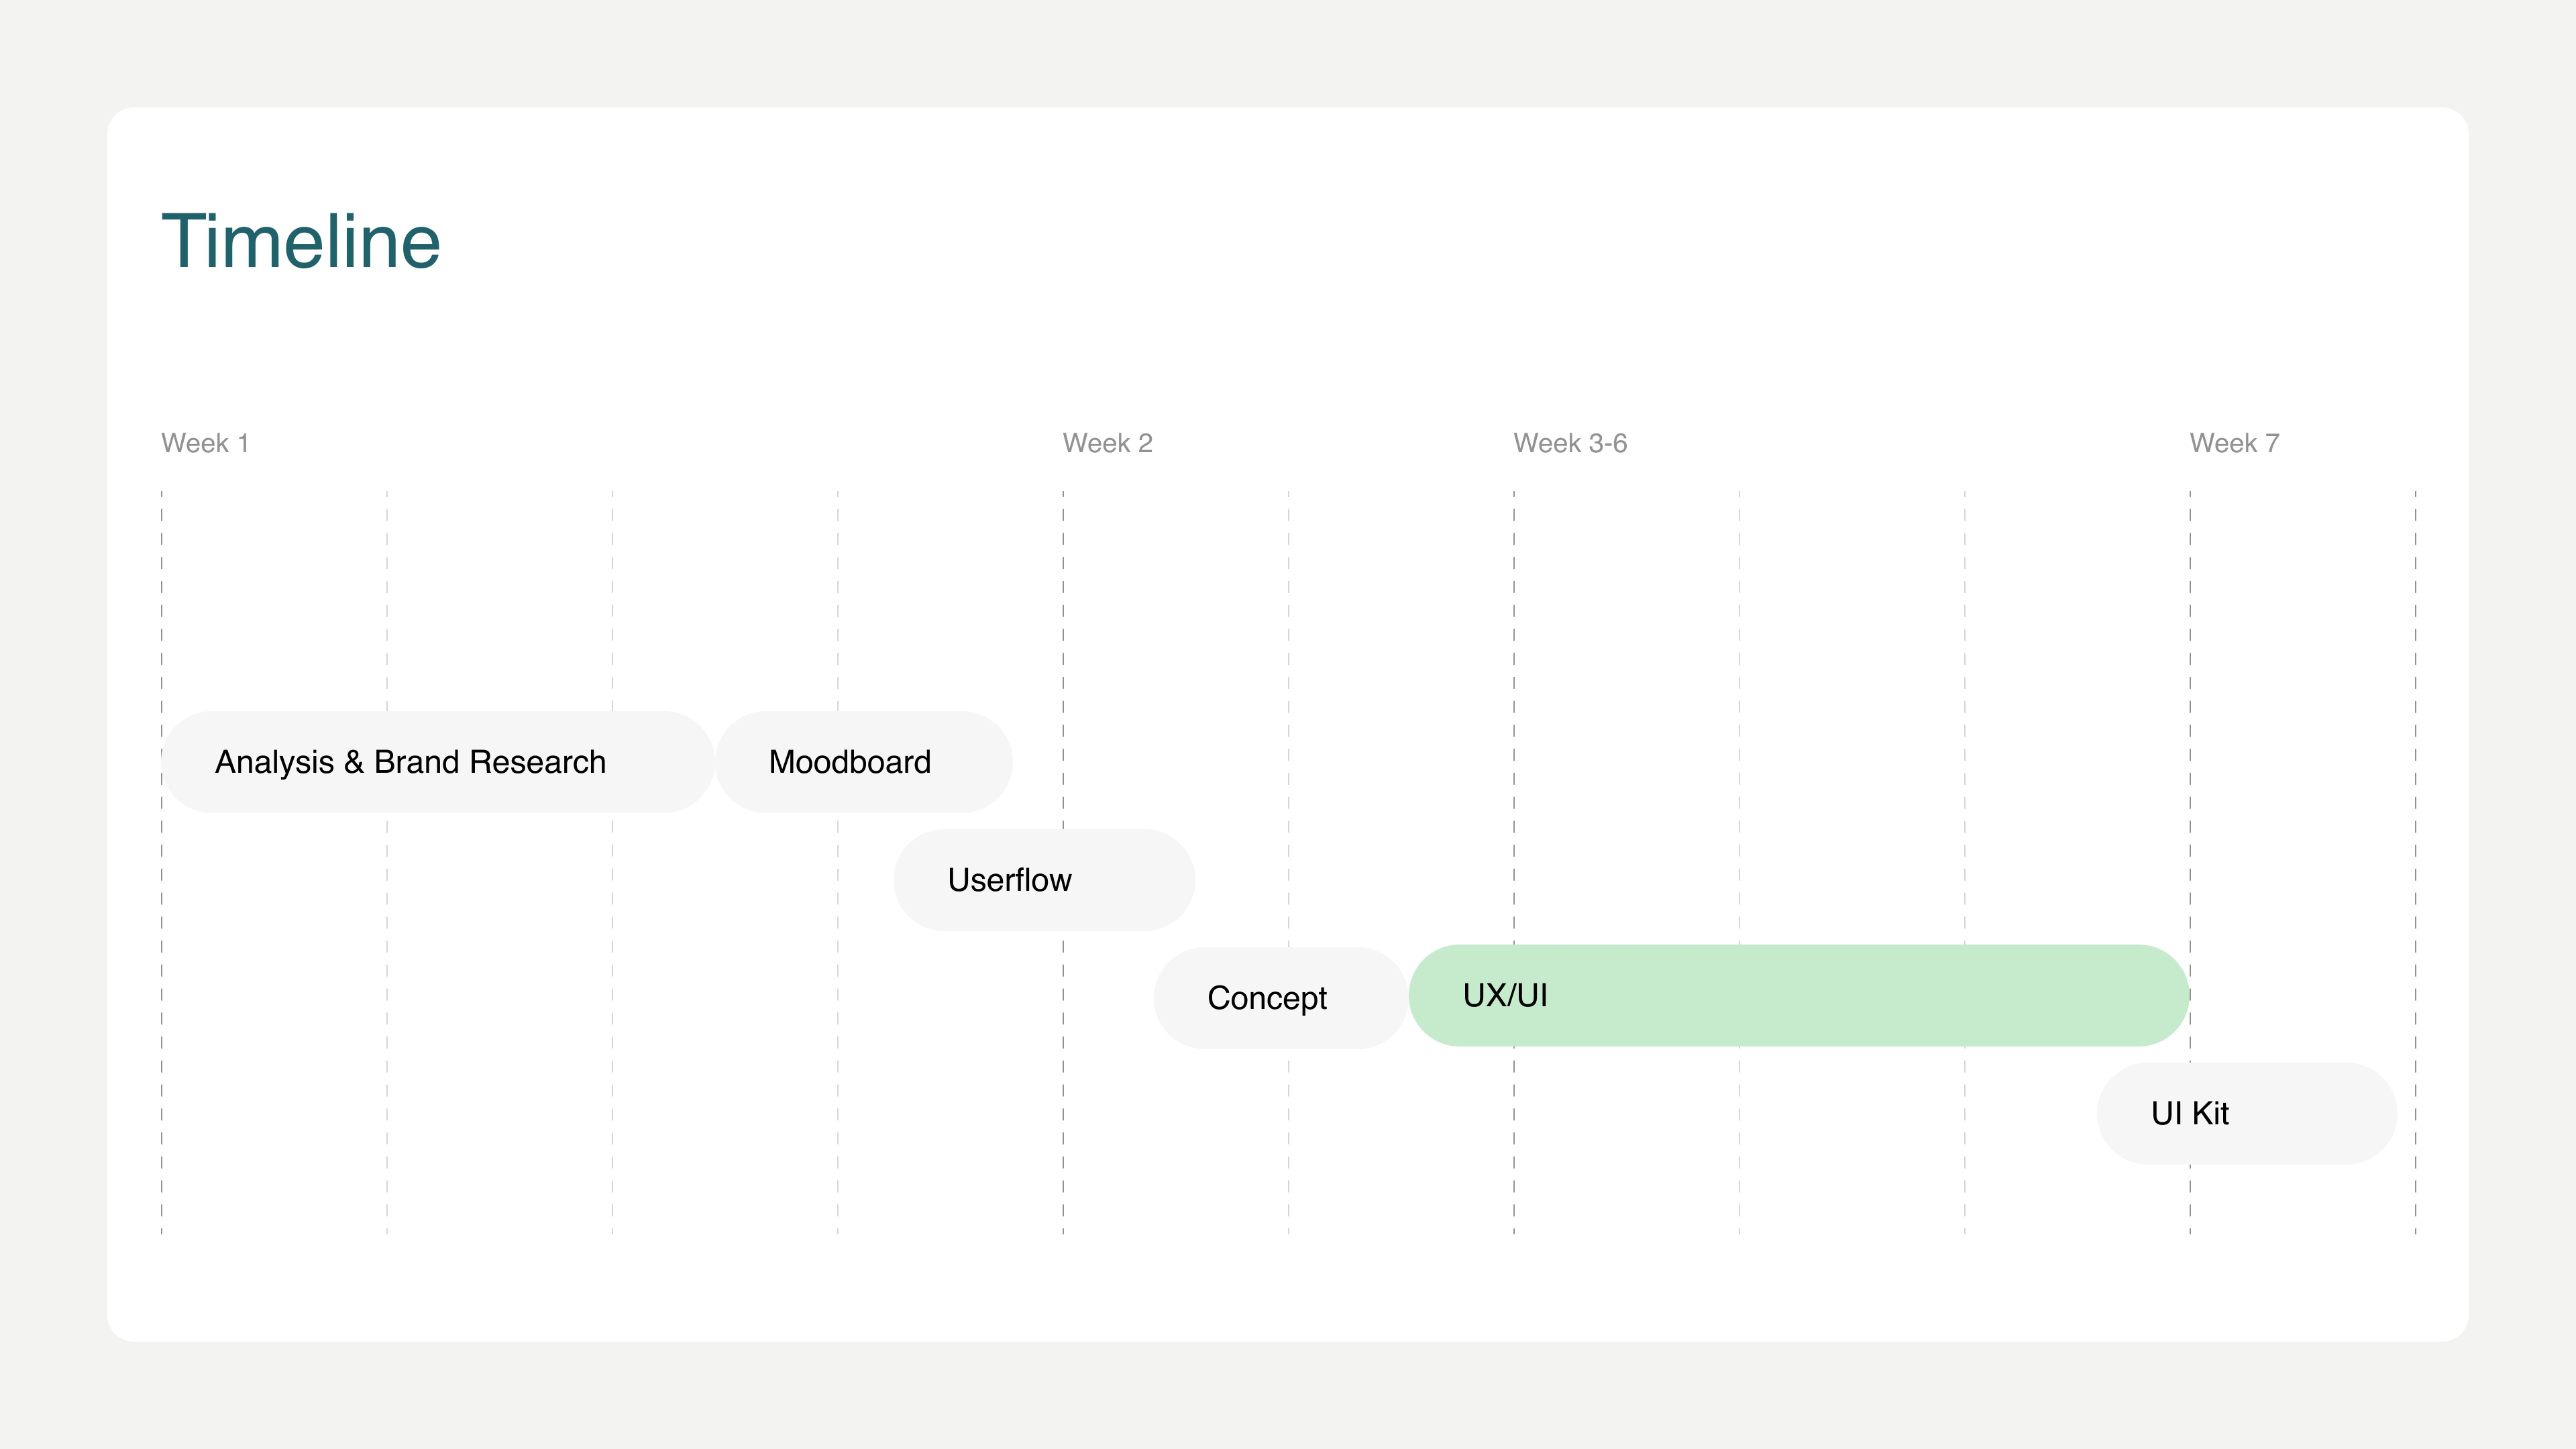This screenshot has height=1449, width=2576.
Task: Select the first faint gridline after Week 1 line
Action: point(387,600)
